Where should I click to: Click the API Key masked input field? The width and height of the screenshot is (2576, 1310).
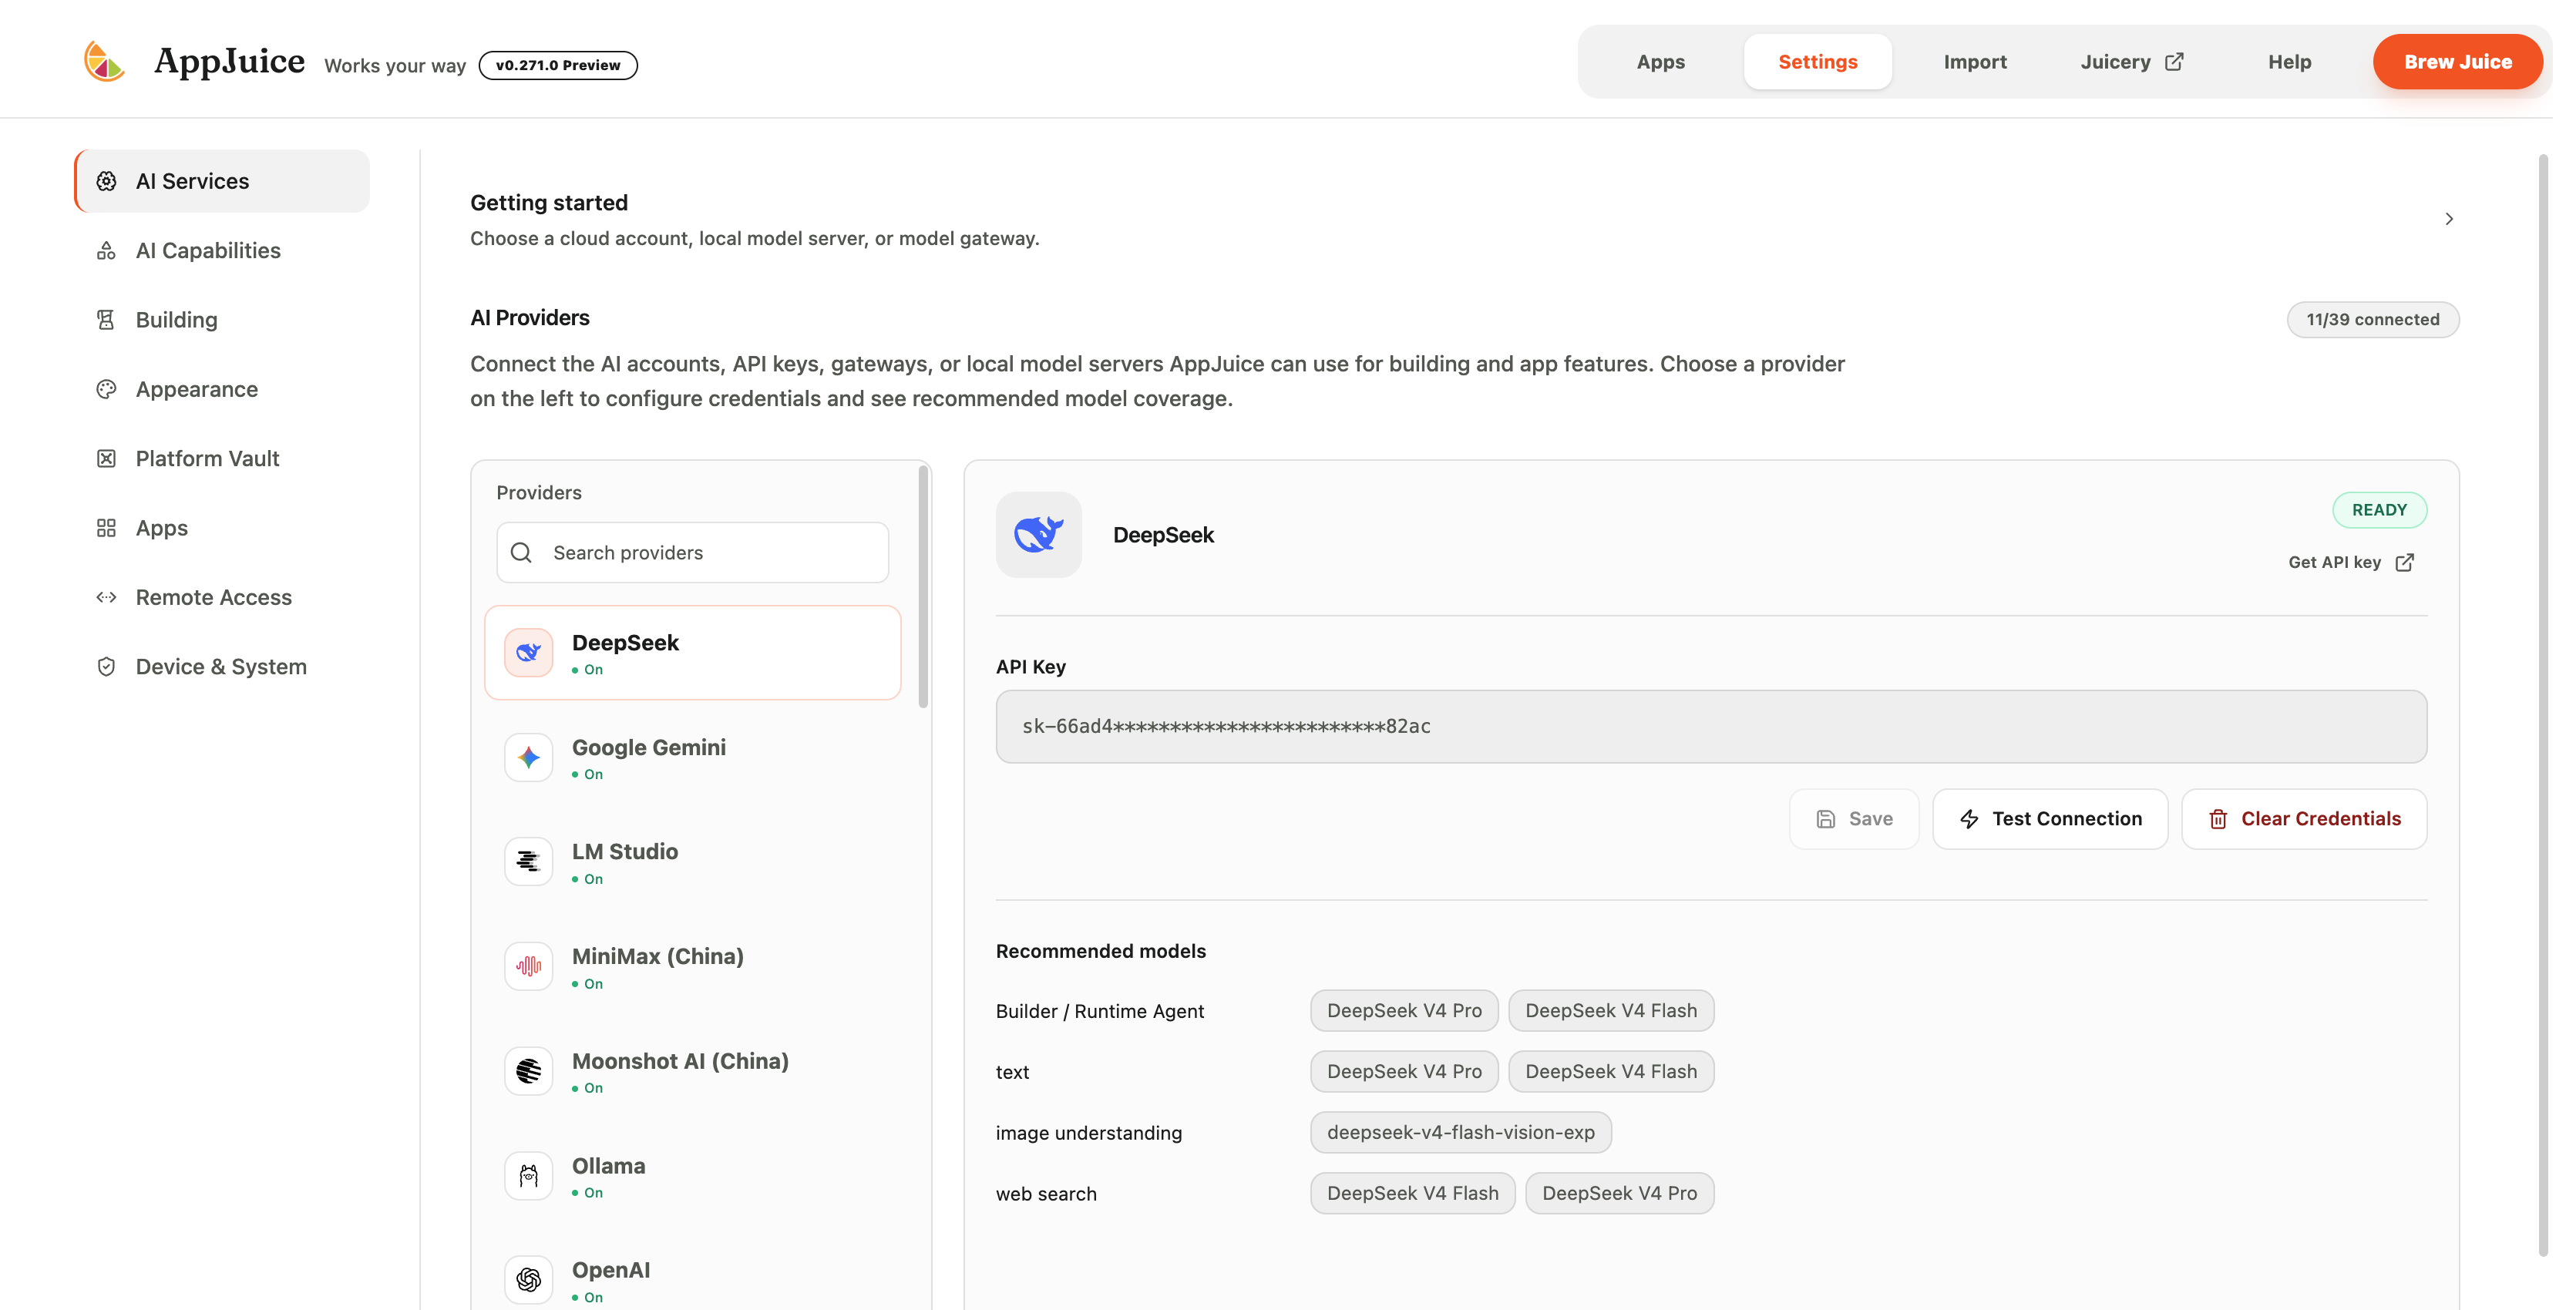(1711, 726)
